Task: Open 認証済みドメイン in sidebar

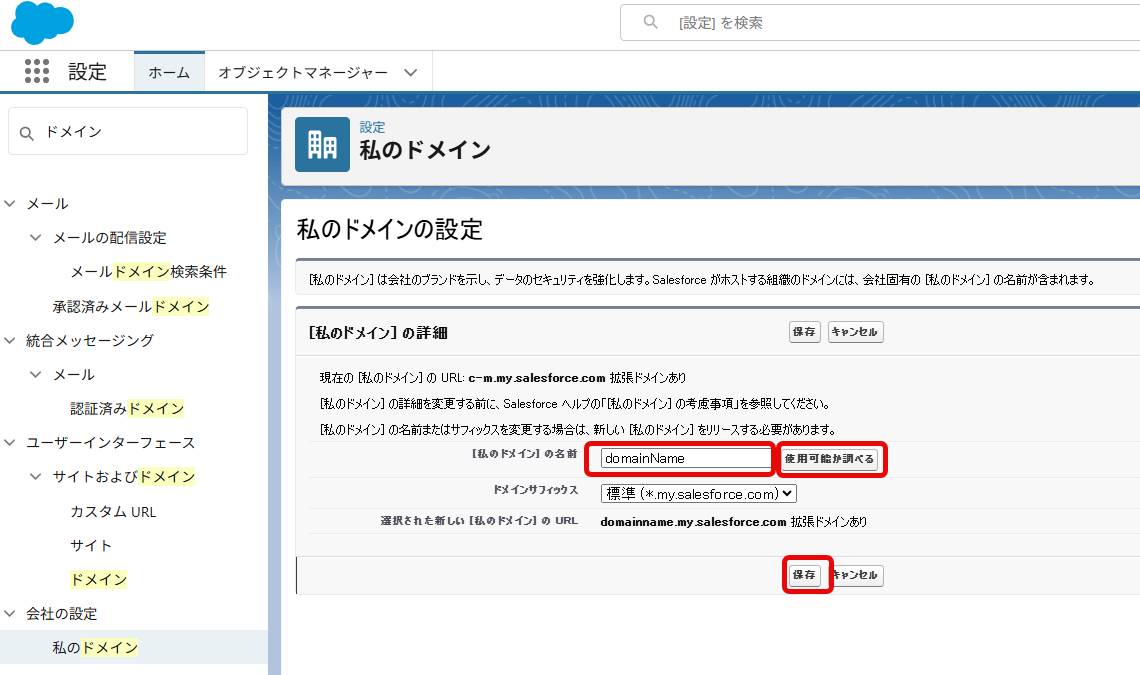Action: [x=127, y=409]
